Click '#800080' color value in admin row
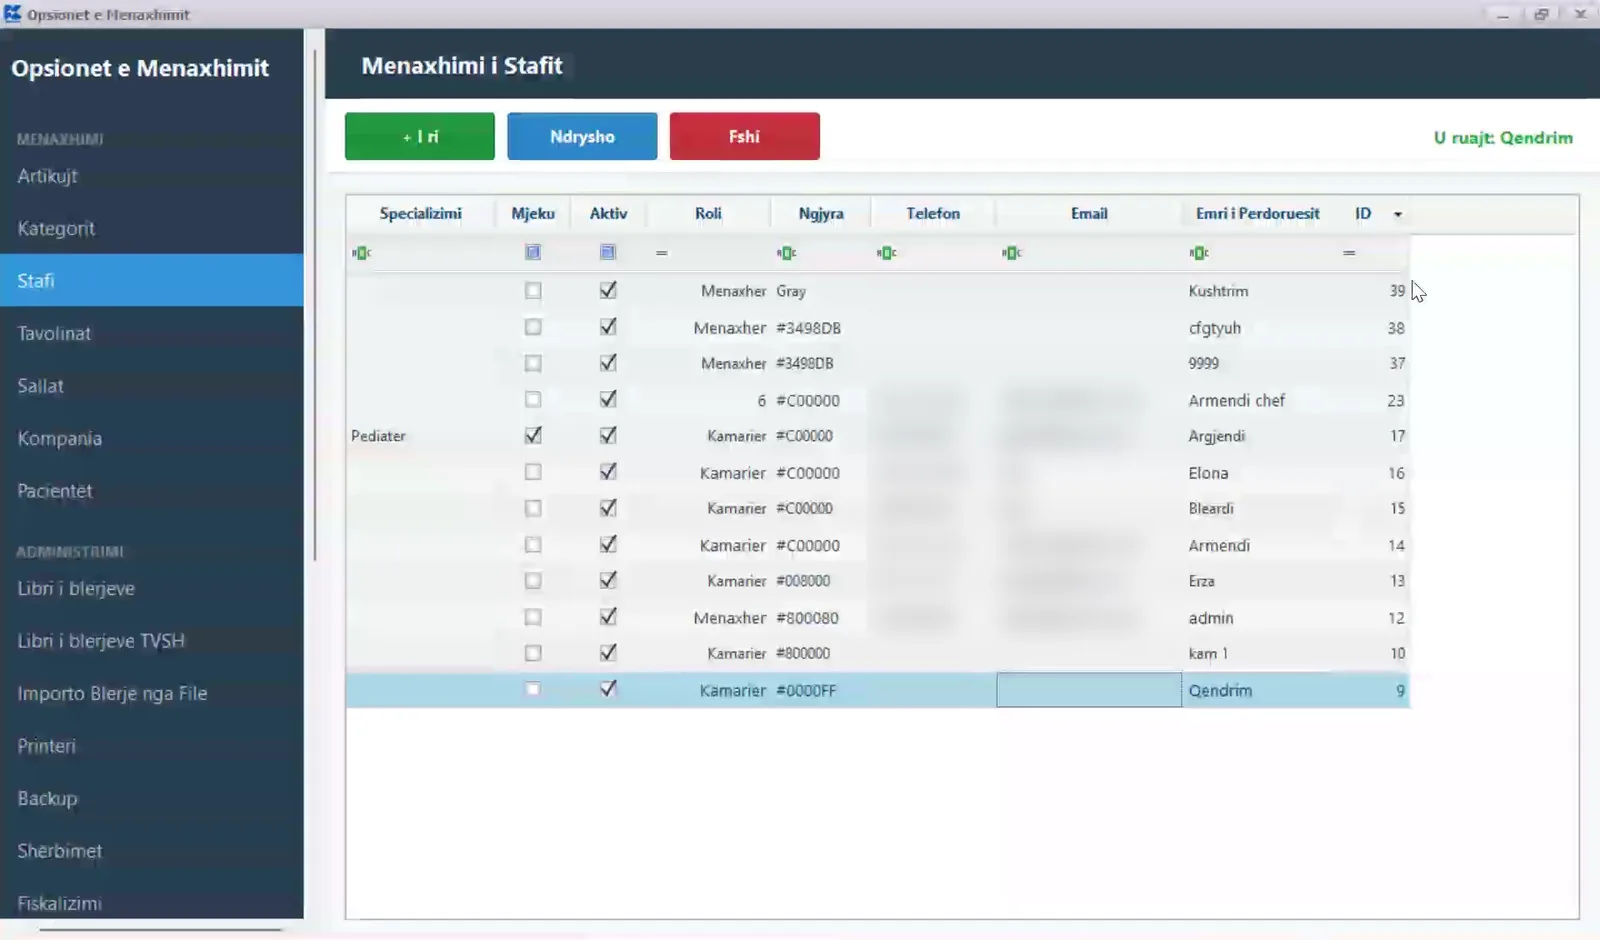 point(807,618)
